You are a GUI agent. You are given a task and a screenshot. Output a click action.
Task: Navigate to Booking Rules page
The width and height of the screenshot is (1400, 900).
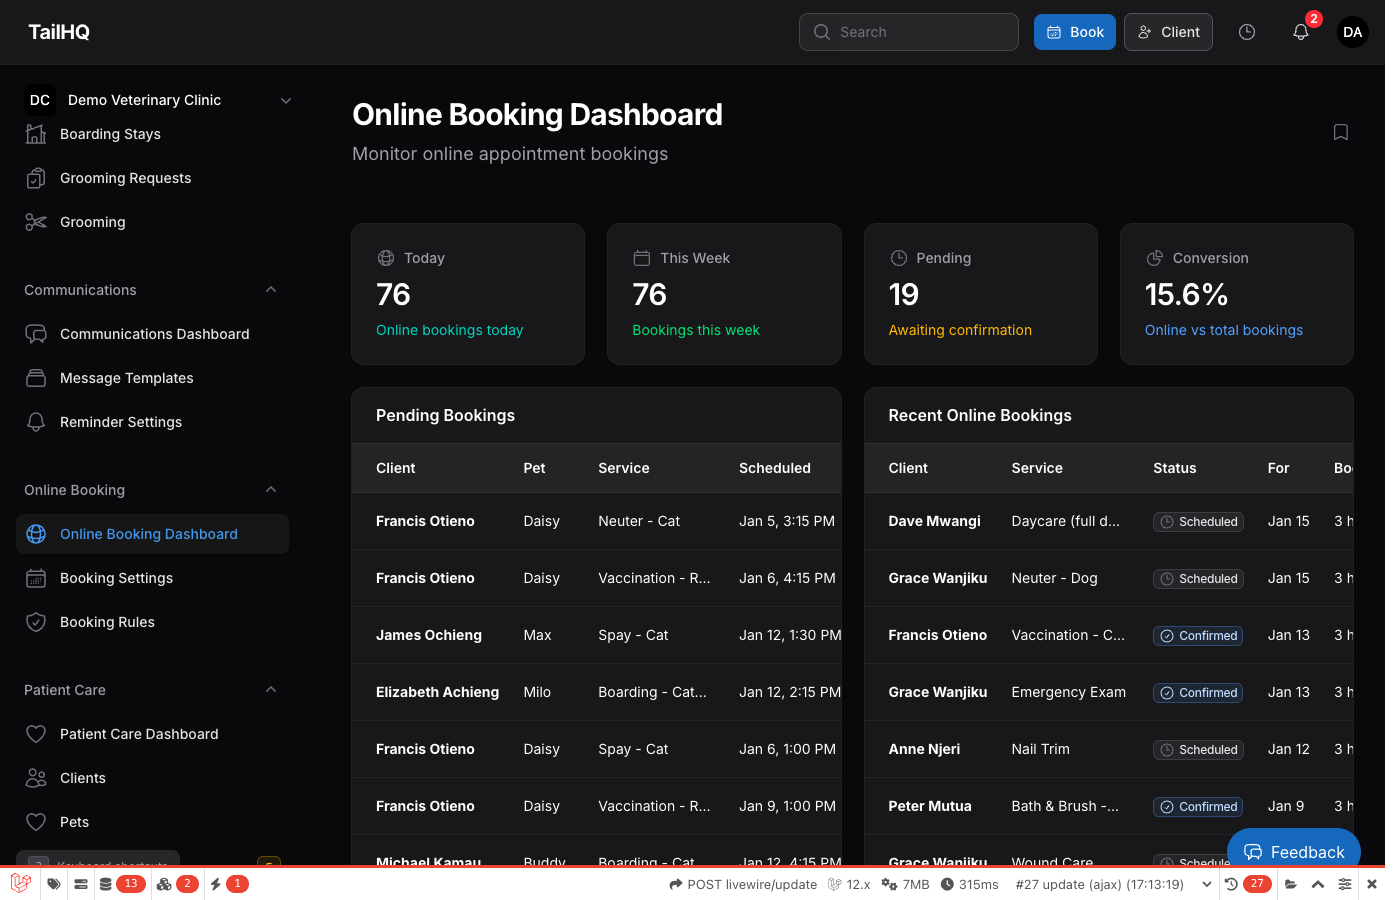click(107, 622)
